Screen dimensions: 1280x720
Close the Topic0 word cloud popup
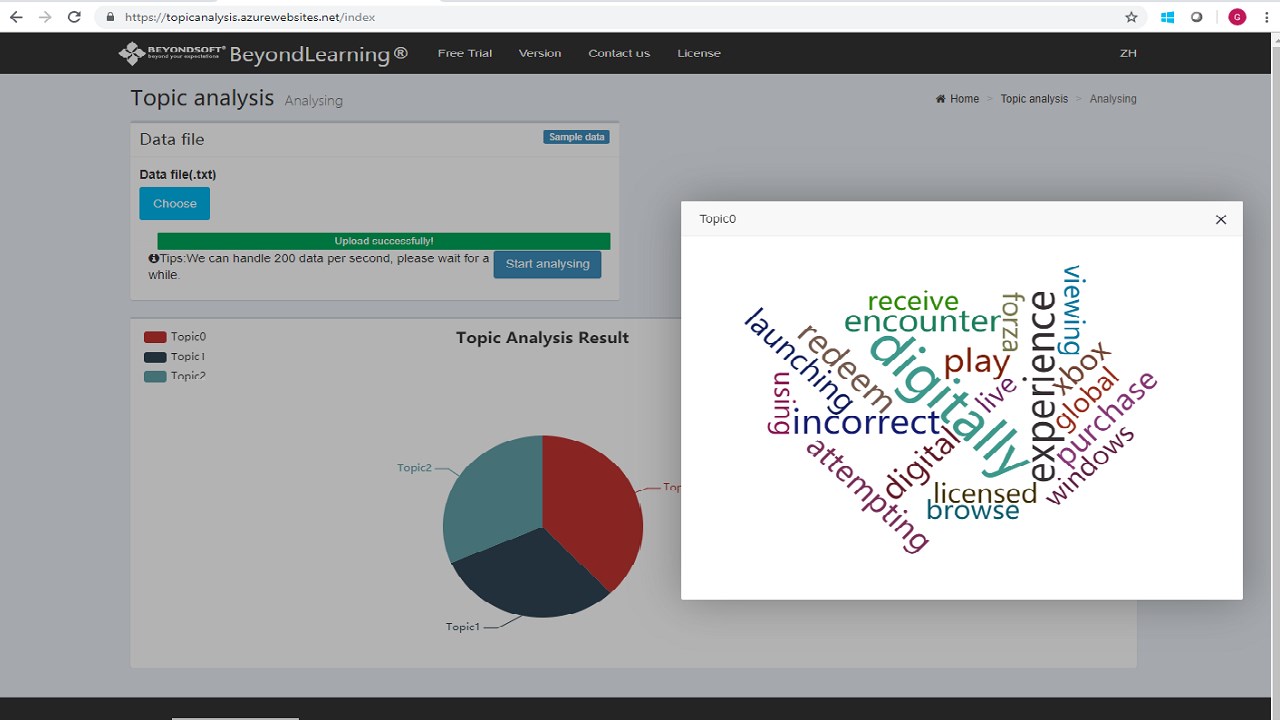1220,219
